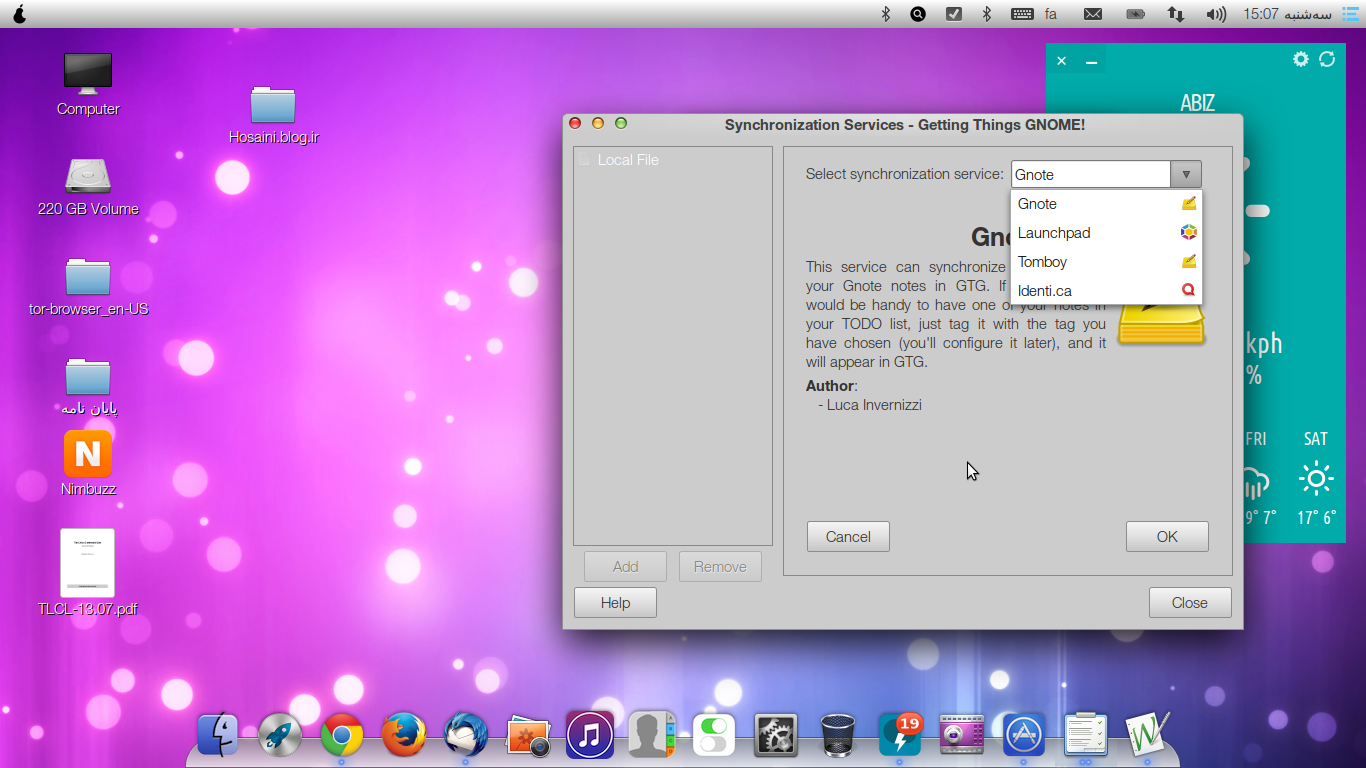
Task: Click the Gnote text field of the combo box
Action: 1090,174
